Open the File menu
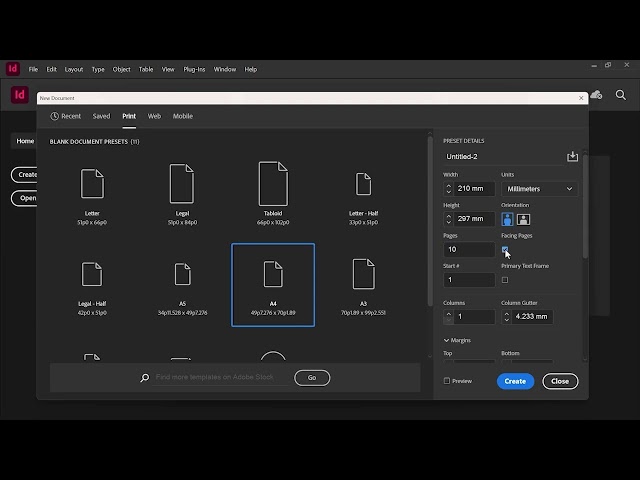The width and height of the screenshot is (640, 480). click(x=33, y=69)
